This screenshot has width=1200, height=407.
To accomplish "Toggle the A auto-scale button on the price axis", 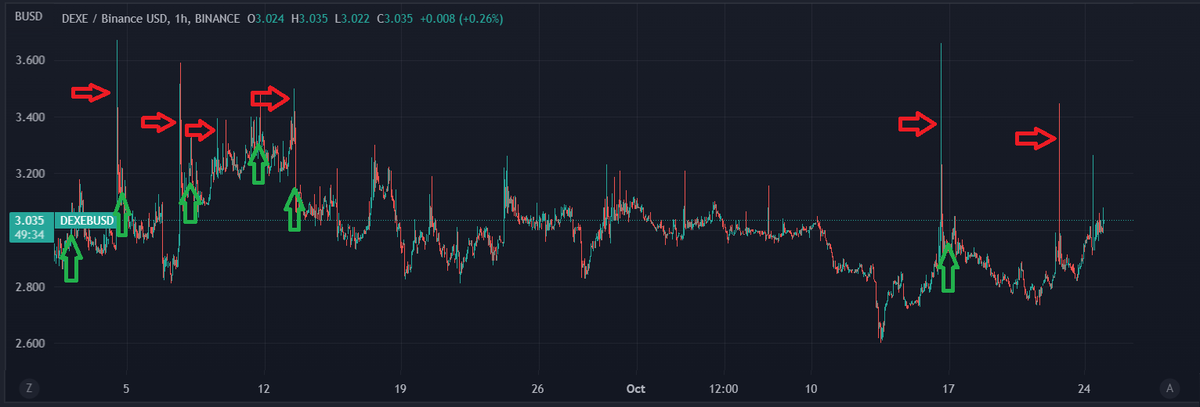I will [1169, 387].
